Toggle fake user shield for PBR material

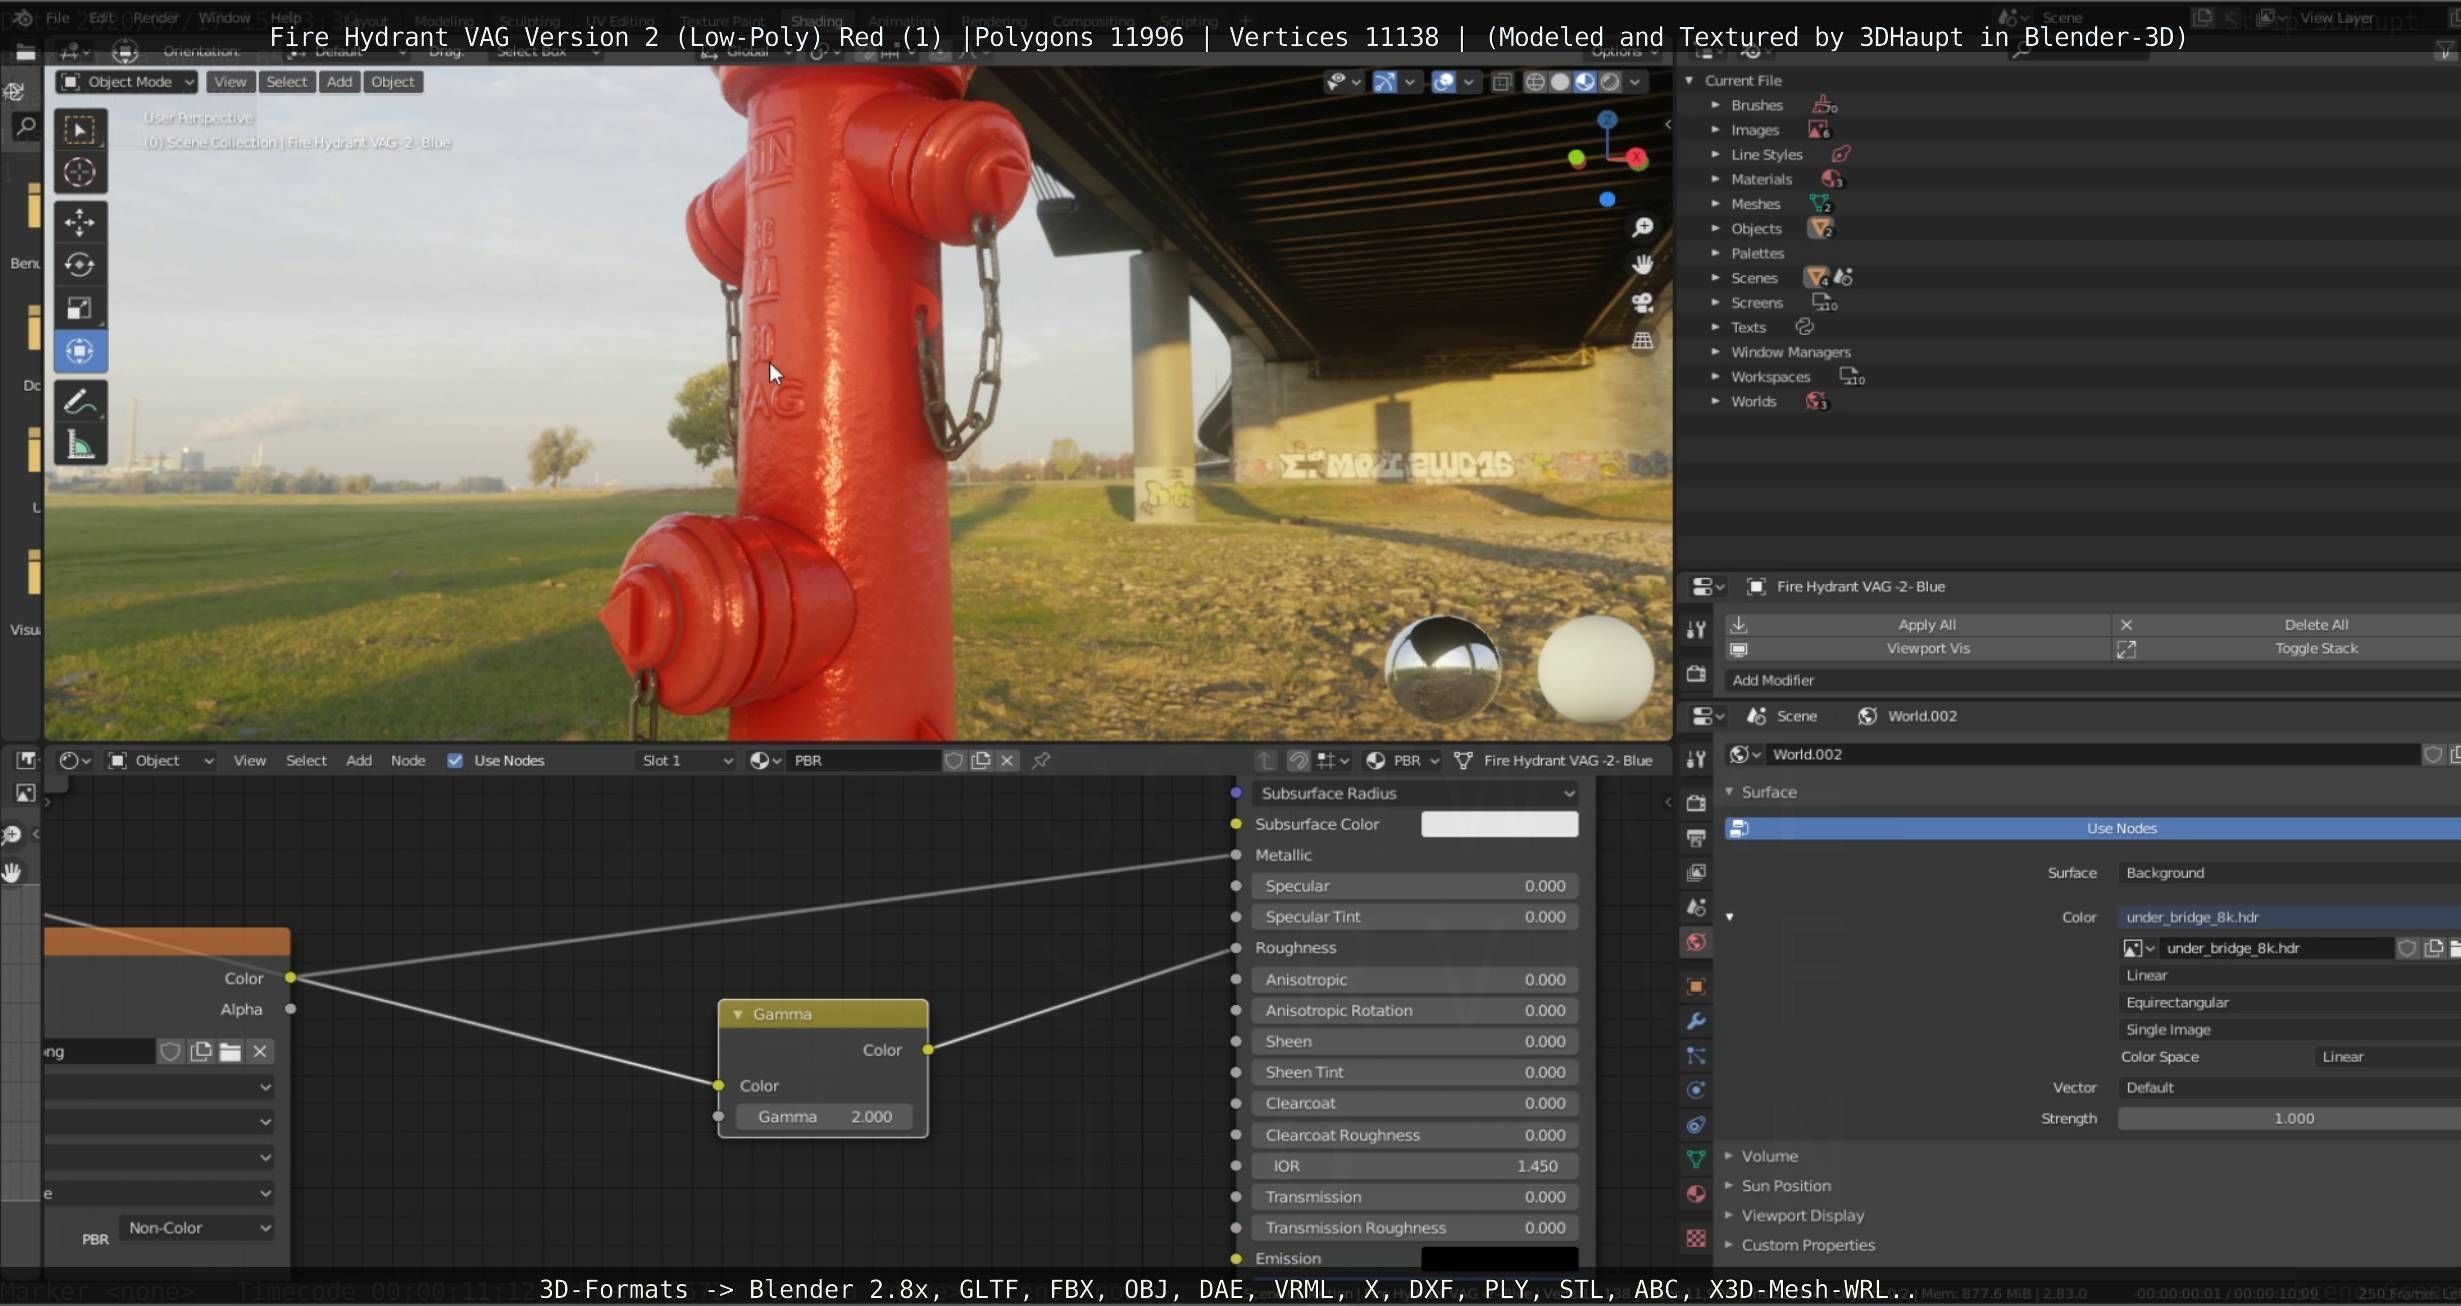point(954,761)
